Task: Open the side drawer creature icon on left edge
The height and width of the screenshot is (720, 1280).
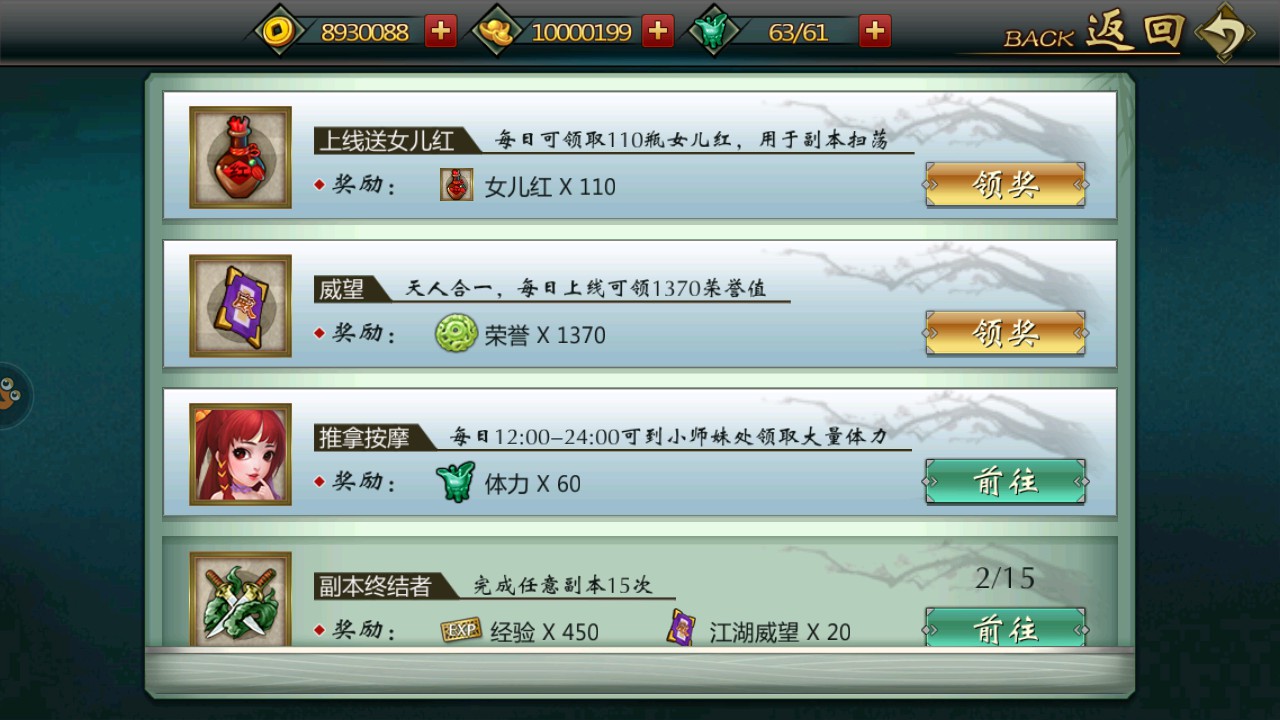Action: [x=12, y=394]
